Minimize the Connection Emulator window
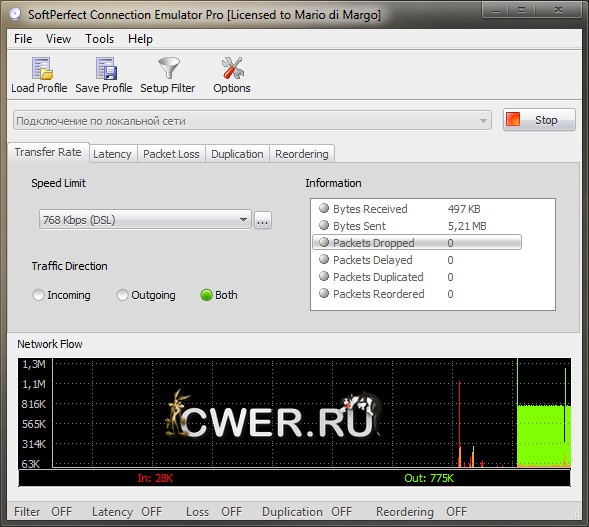 pos(495,10)
